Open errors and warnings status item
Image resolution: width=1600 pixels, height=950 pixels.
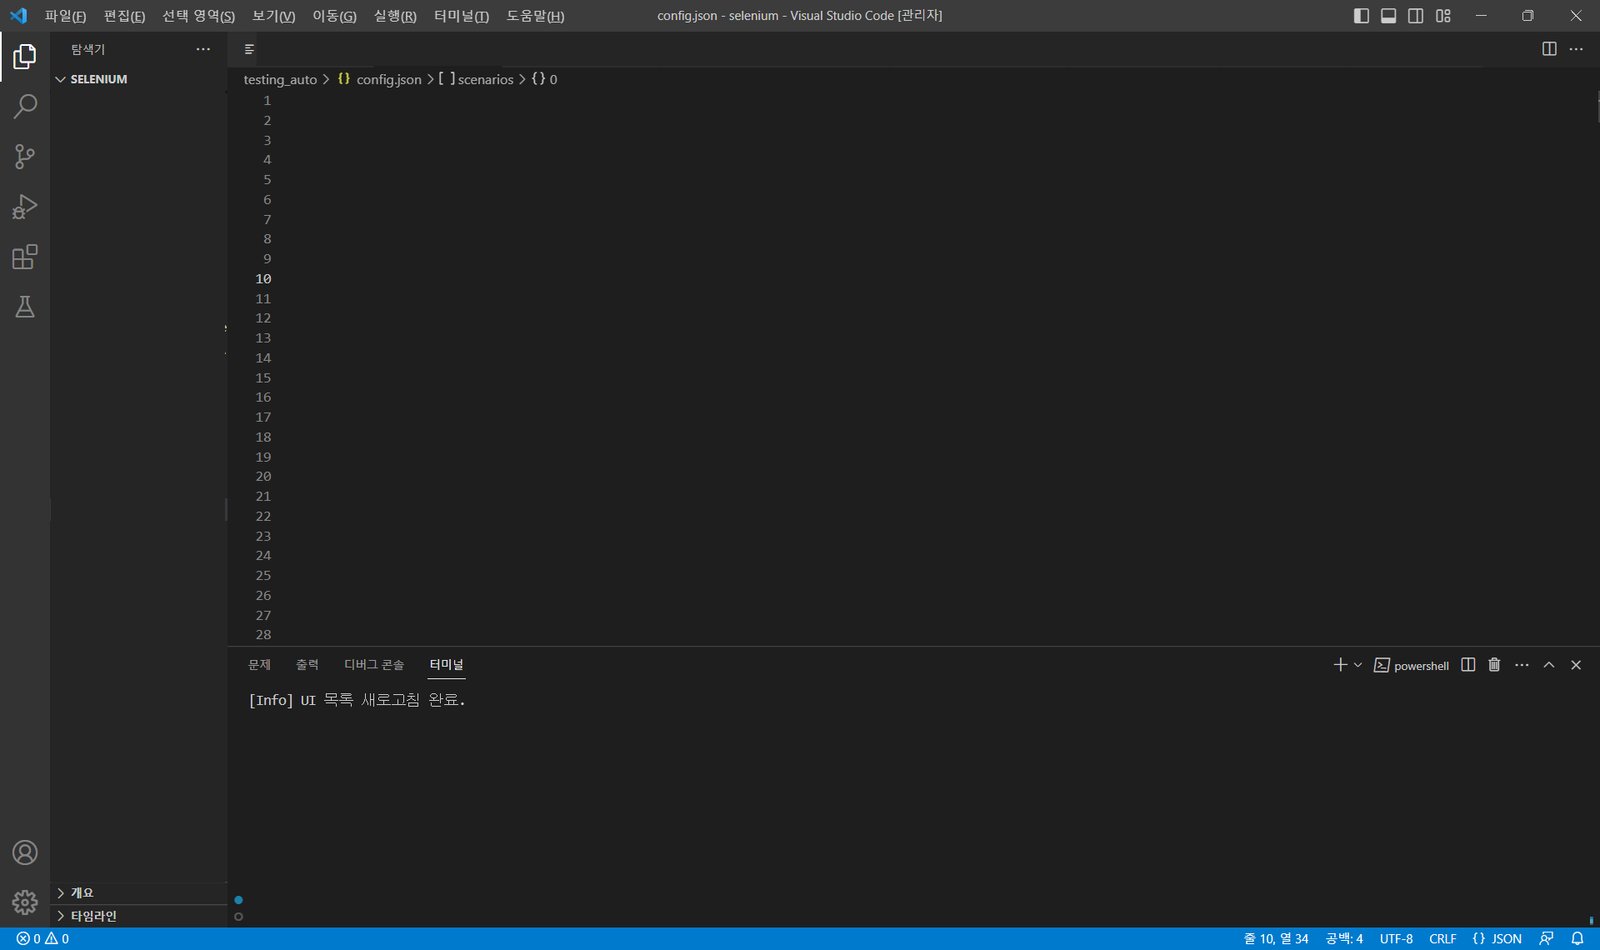tap(43, 939)
